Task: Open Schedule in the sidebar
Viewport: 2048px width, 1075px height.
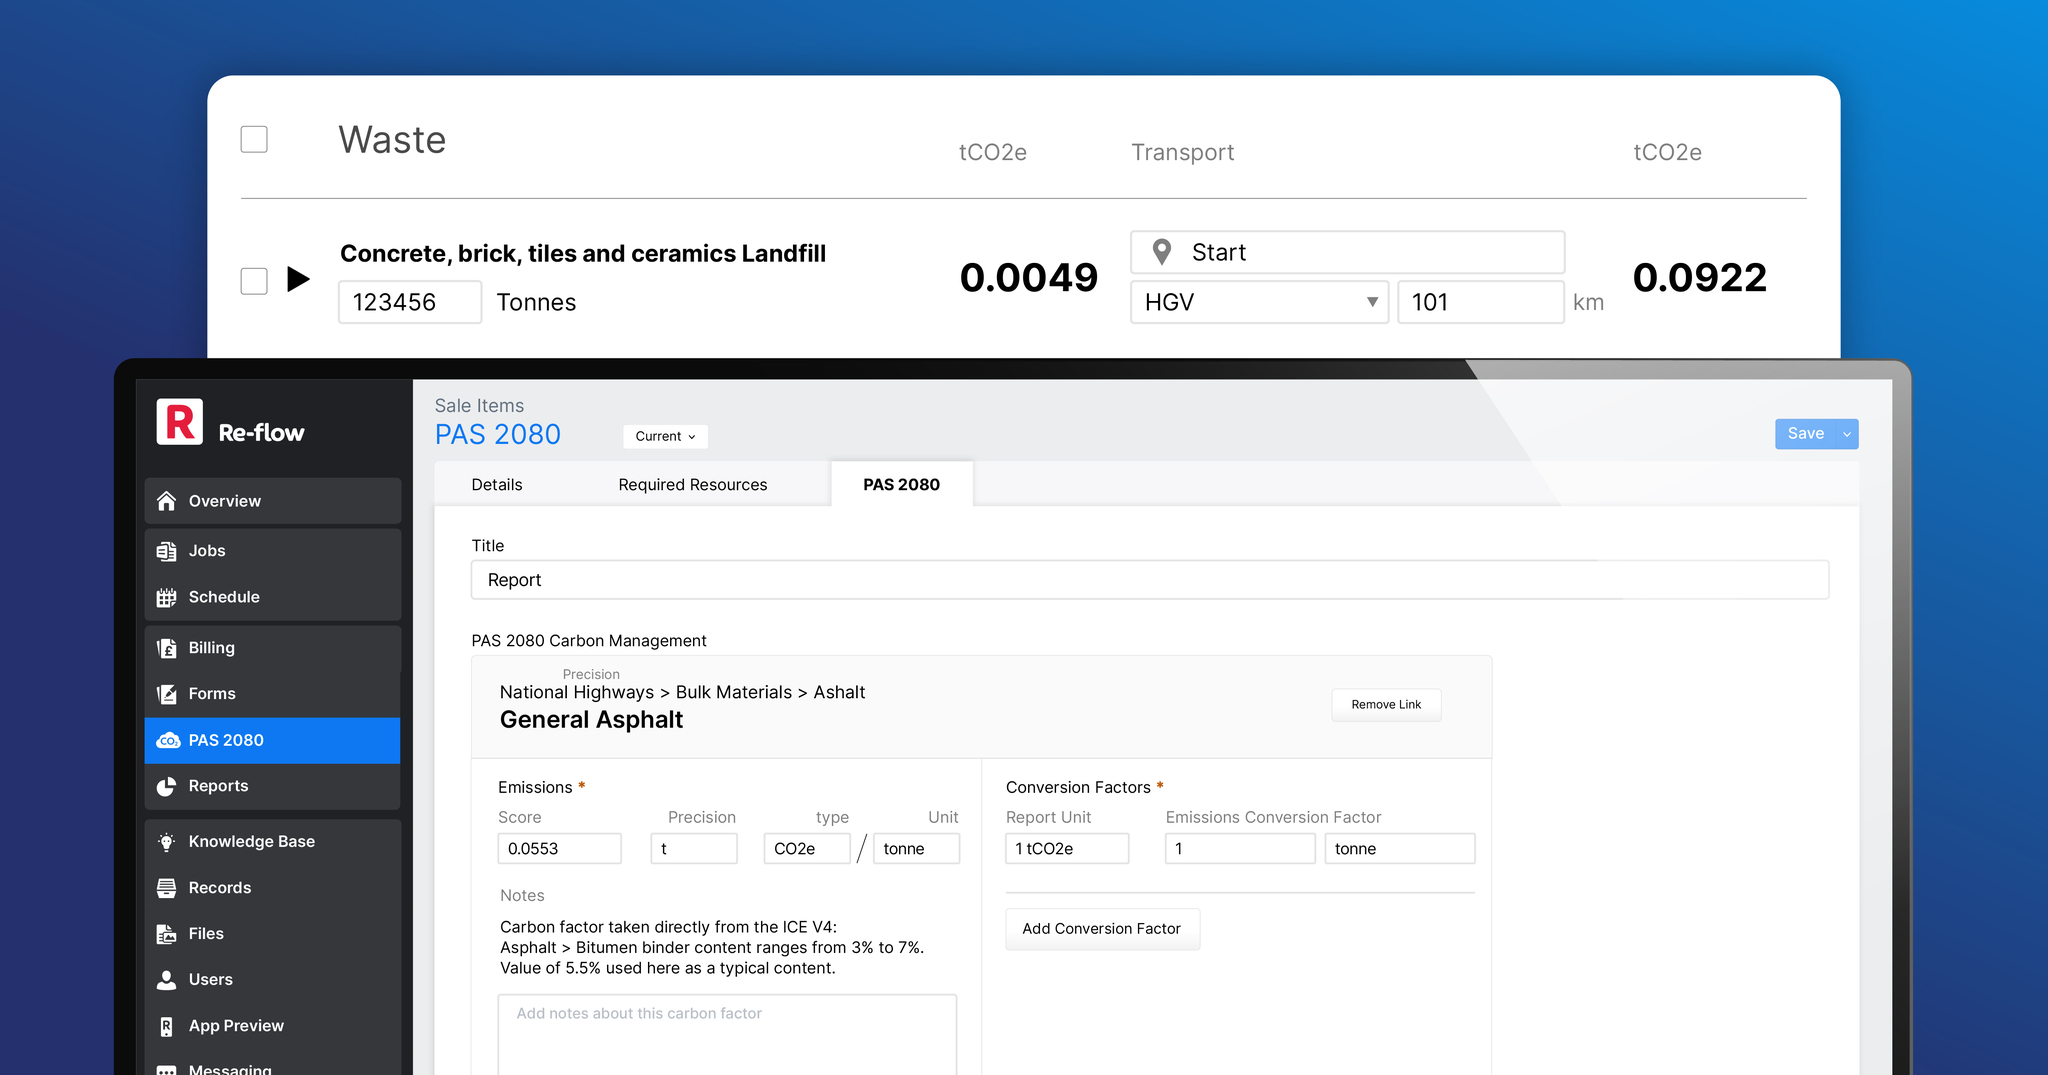Action: click(273, 597)
